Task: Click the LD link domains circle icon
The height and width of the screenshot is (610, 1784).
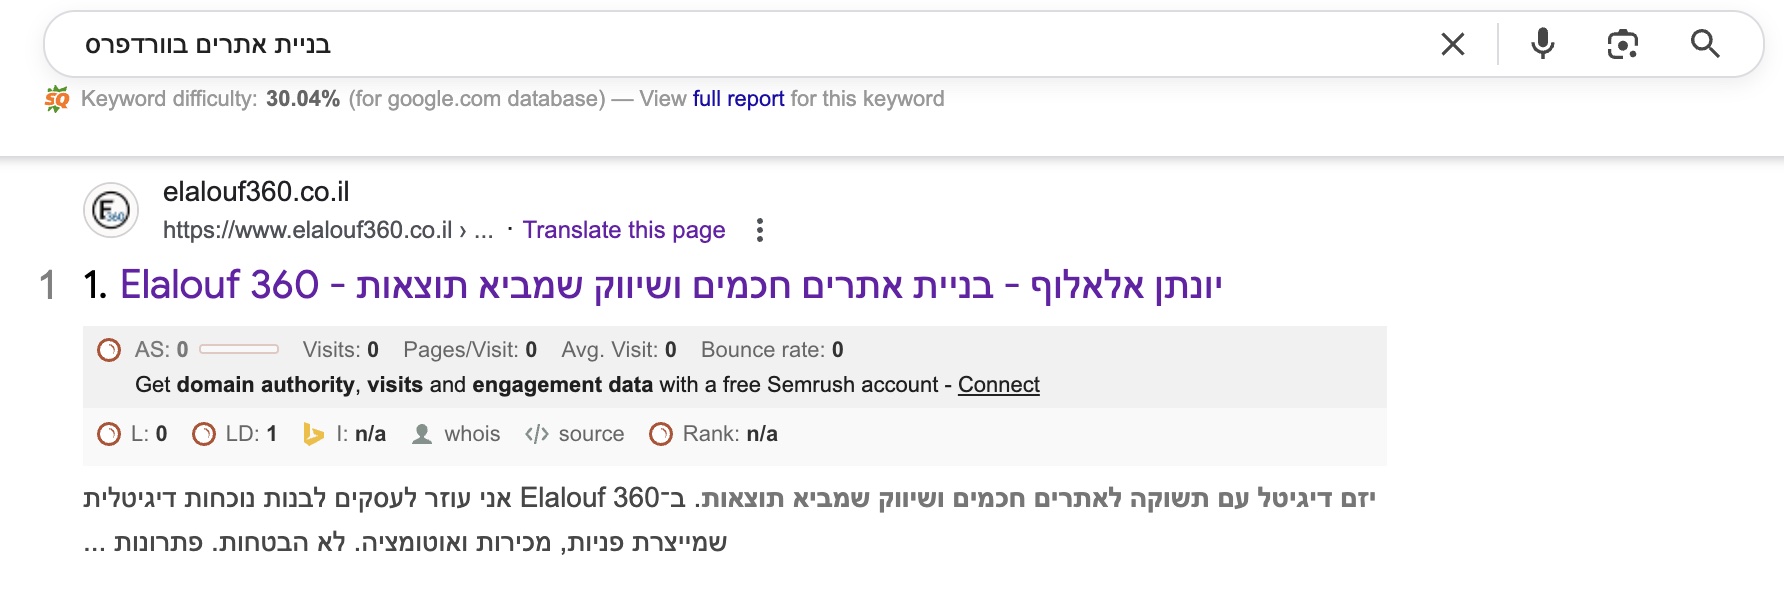Action: point(204,434)
